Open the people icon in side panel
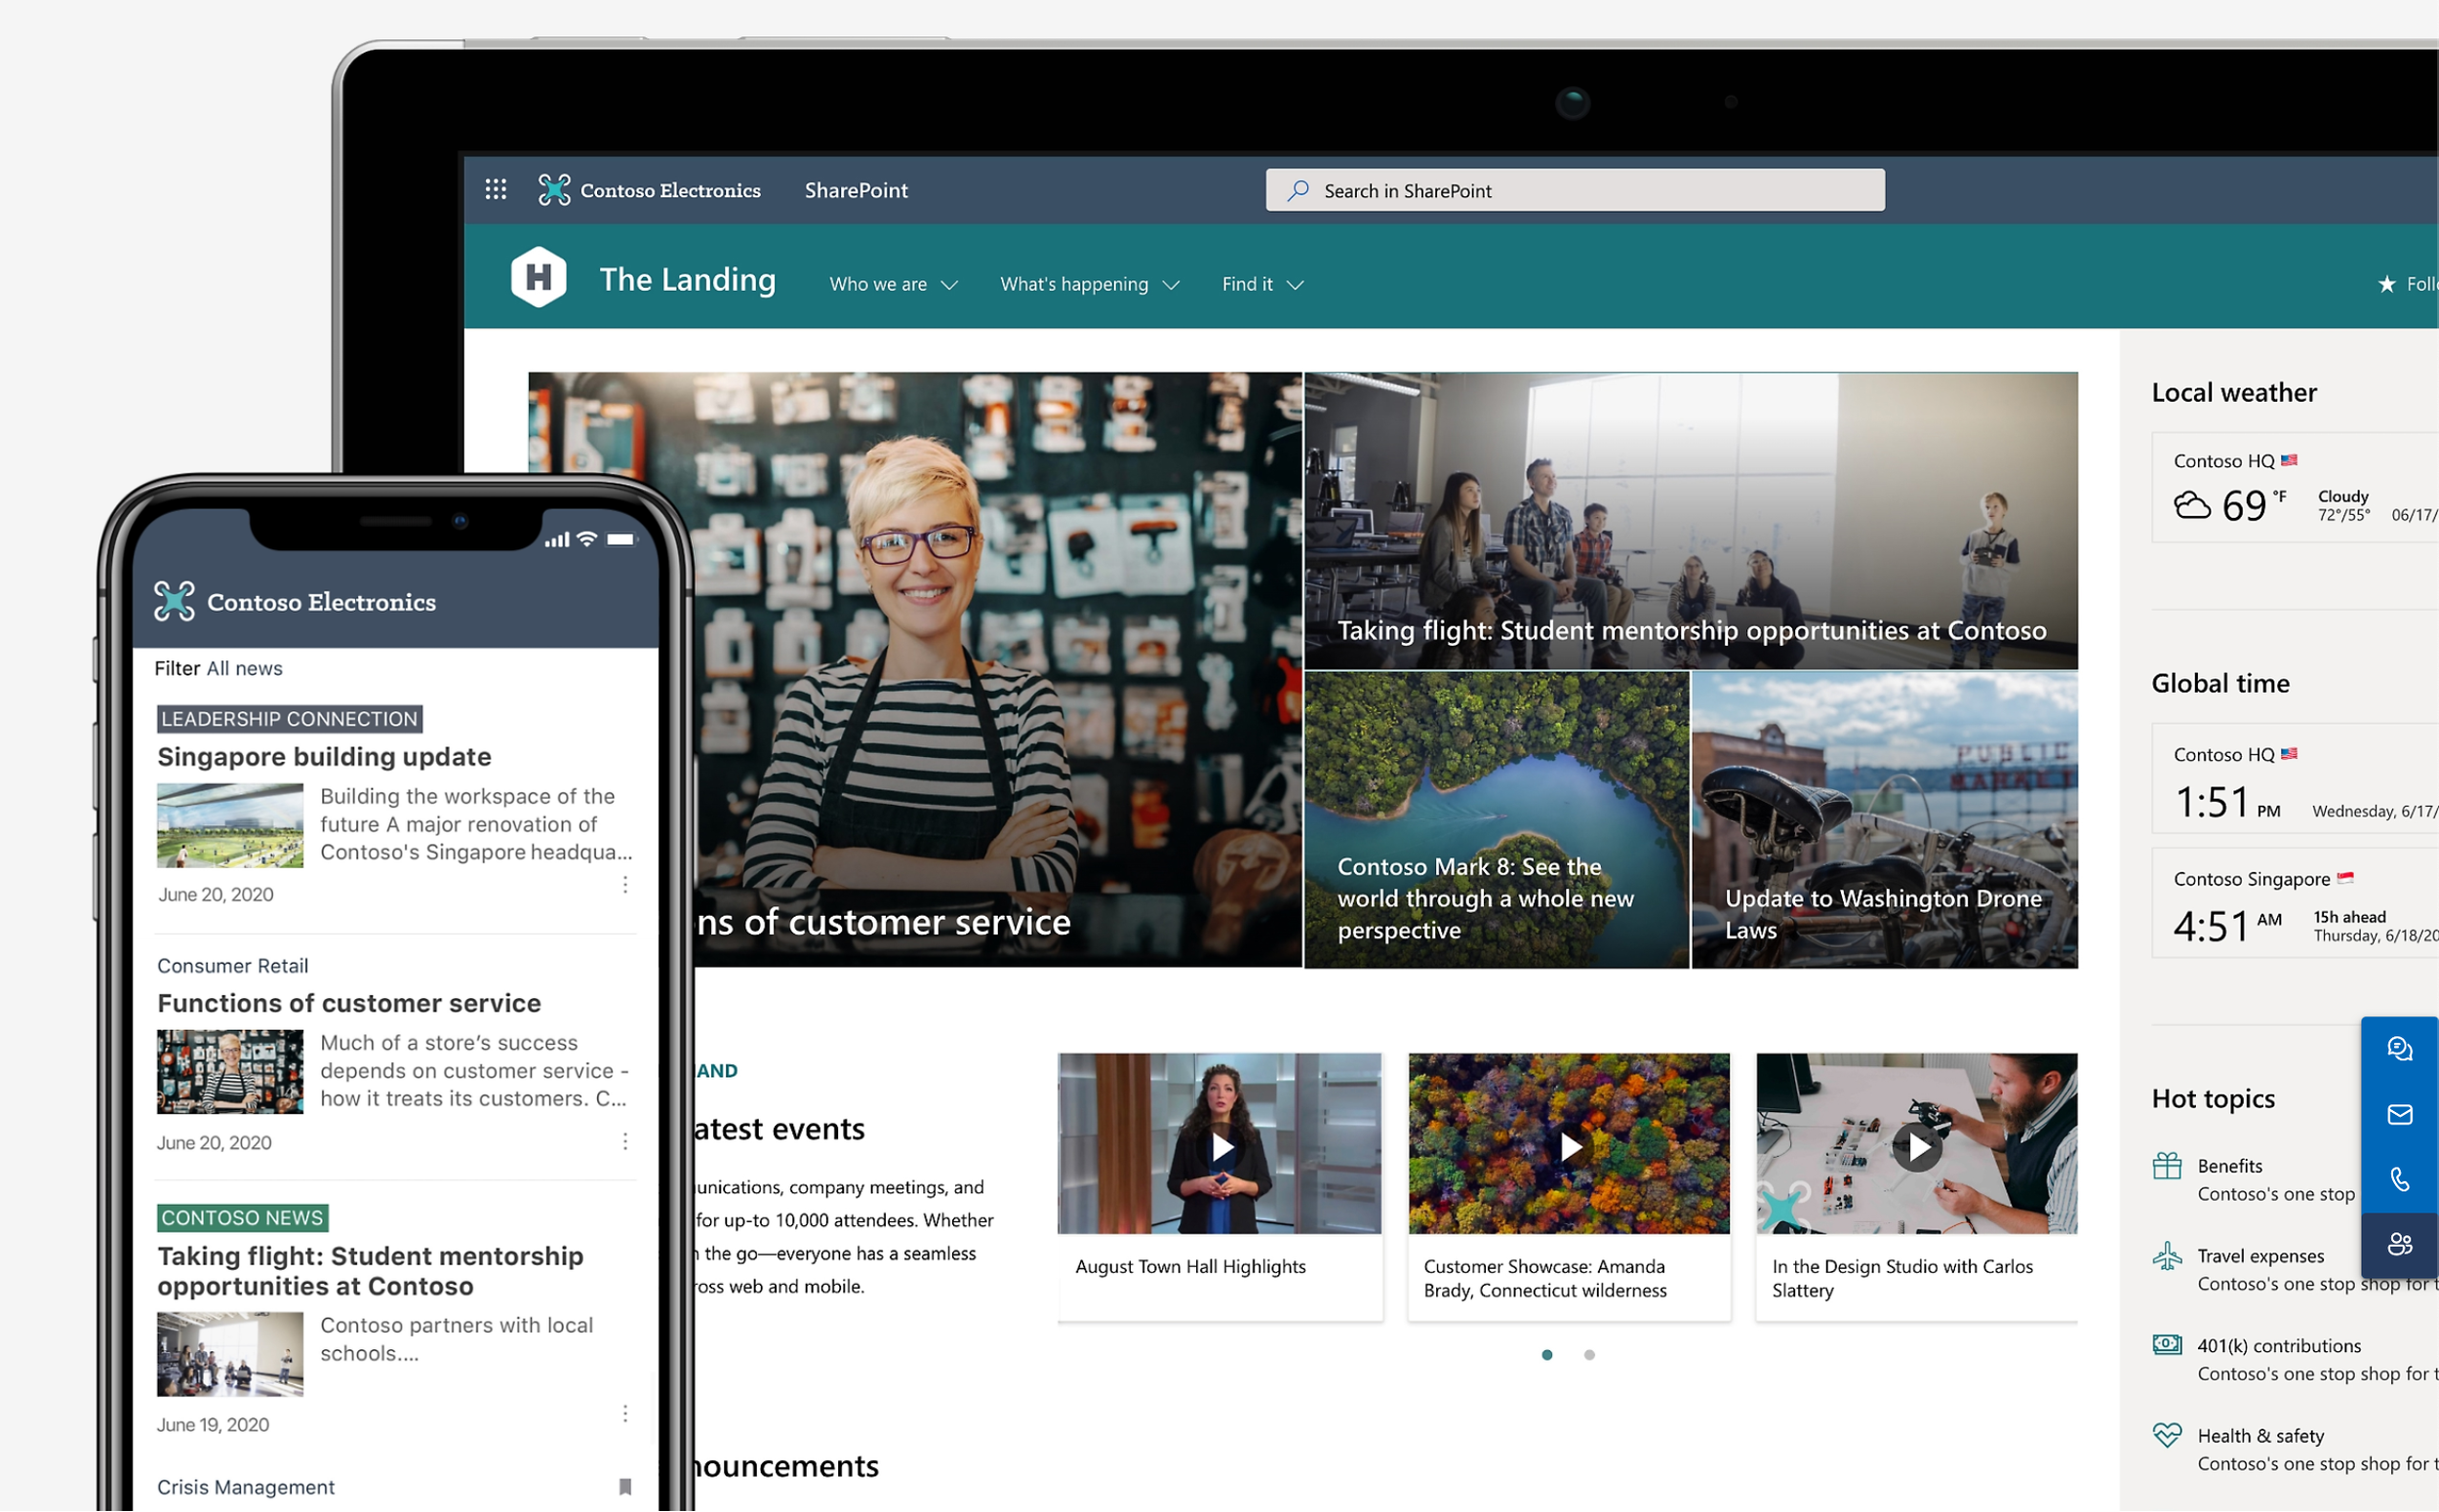The height and width of the screenshot is (1512, 2439). (x=2399, y=1244)
